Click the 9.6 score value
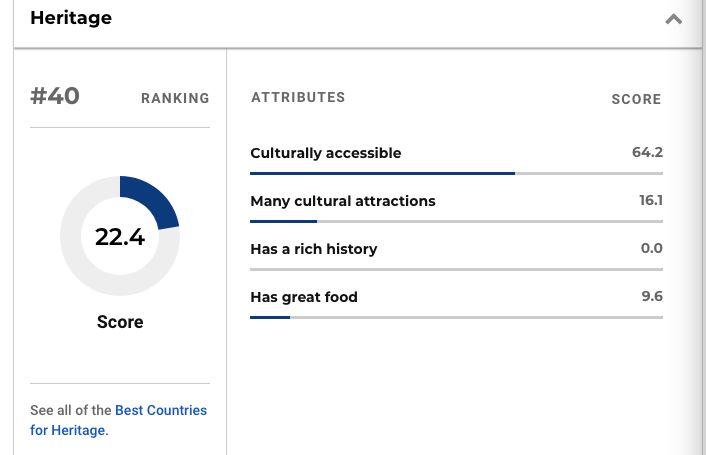 click(x=652, y=296)
